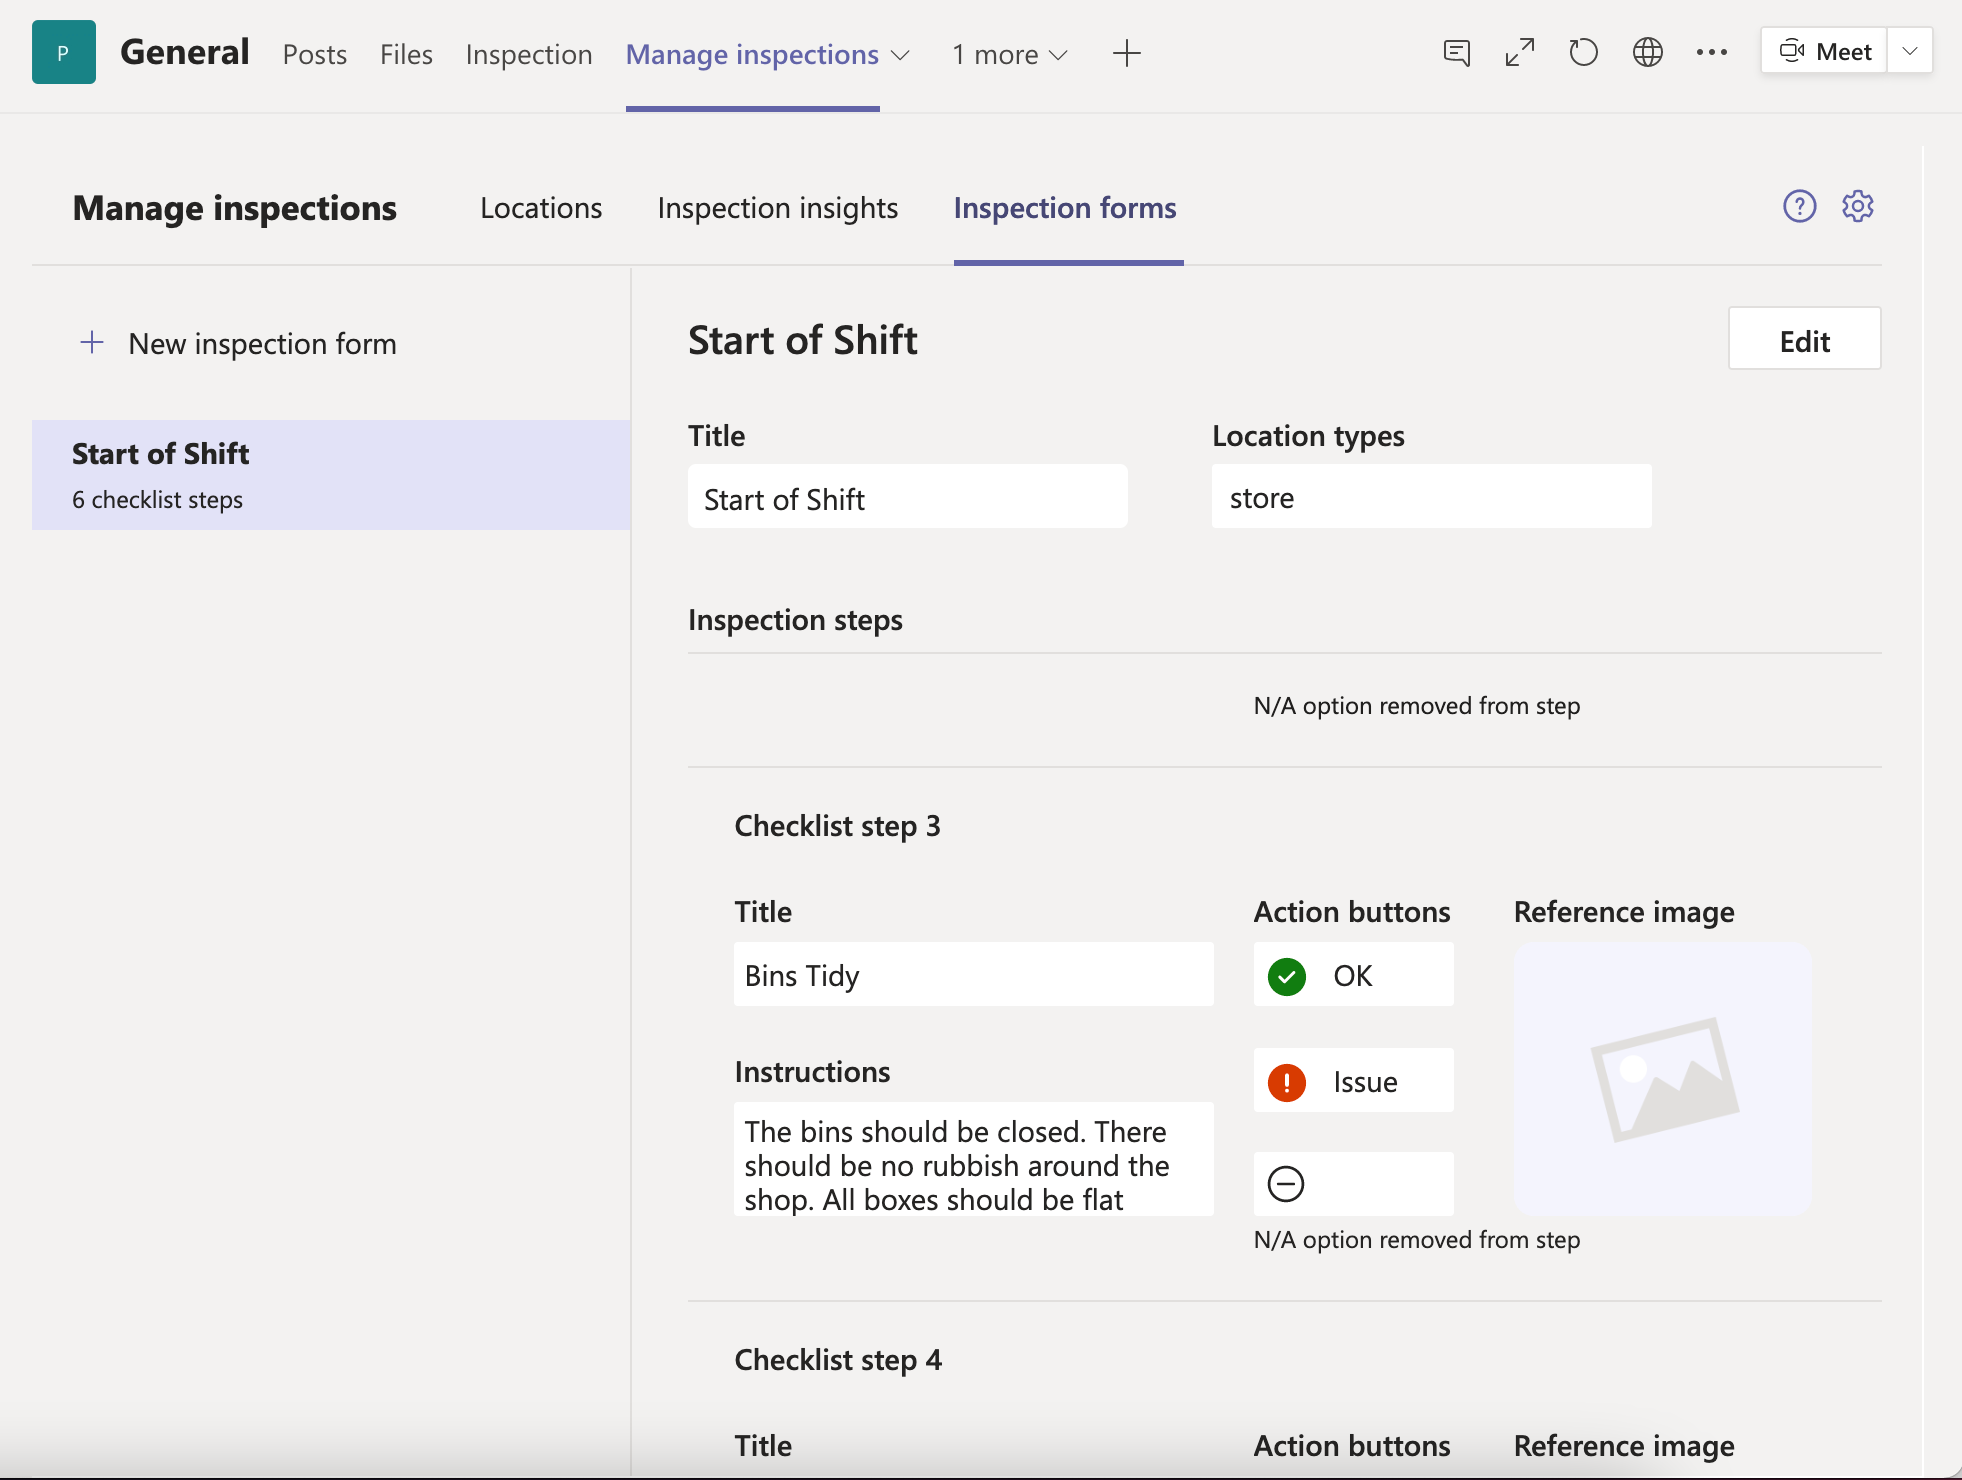
Task: Click the Bins Tidy title field
Action: (973, 974)
